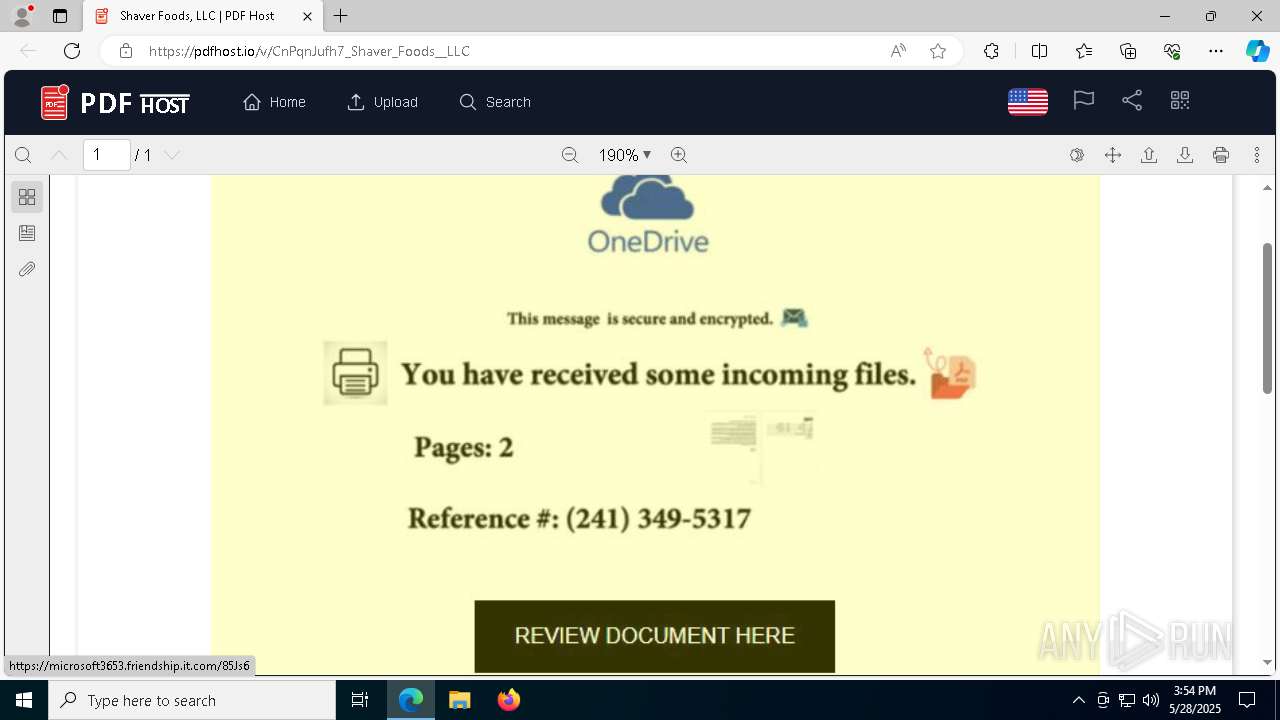
Task: Select the Shaver Foods, LLC tab
Action: [x=203, y=16]
